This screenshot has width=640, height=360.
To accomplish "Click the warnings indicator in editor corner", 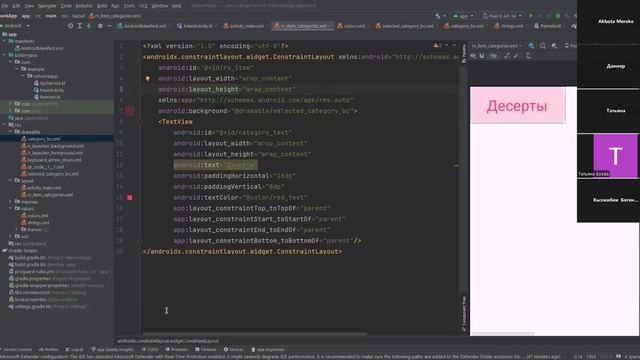I will [x=438, y=45].
